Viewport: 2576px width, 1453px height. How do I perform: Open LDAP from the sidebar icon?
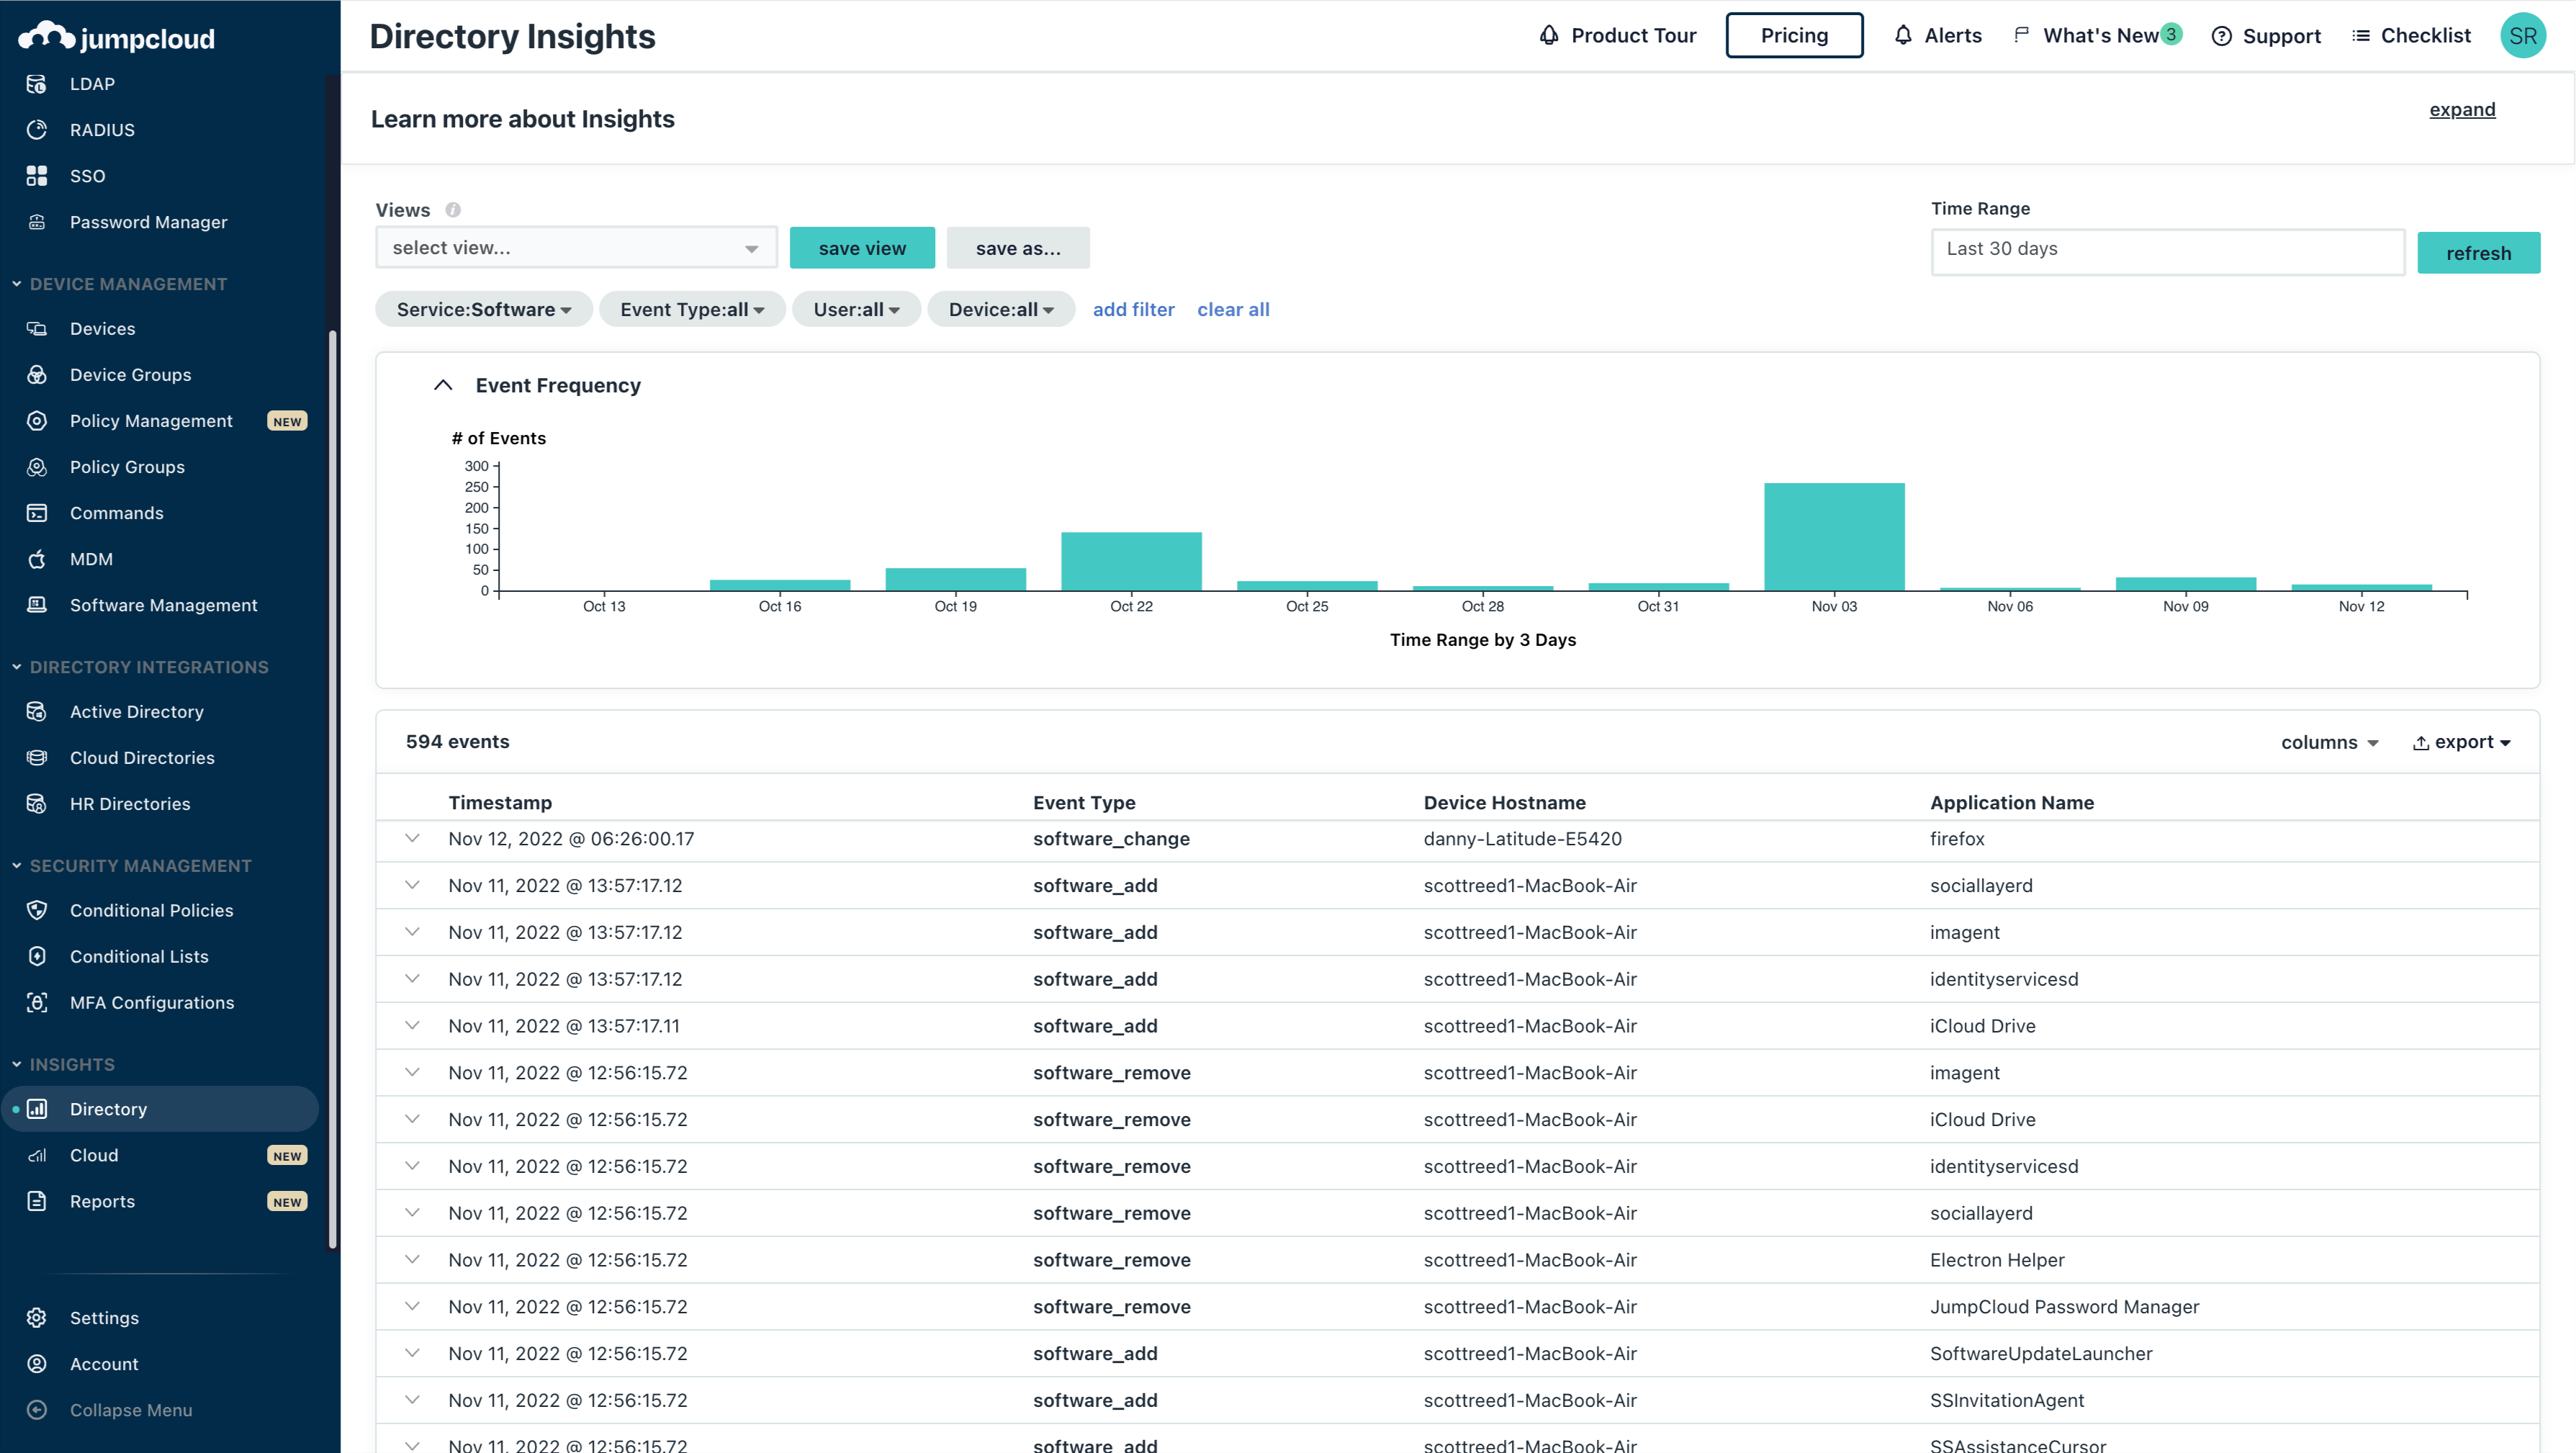point(37,84)
